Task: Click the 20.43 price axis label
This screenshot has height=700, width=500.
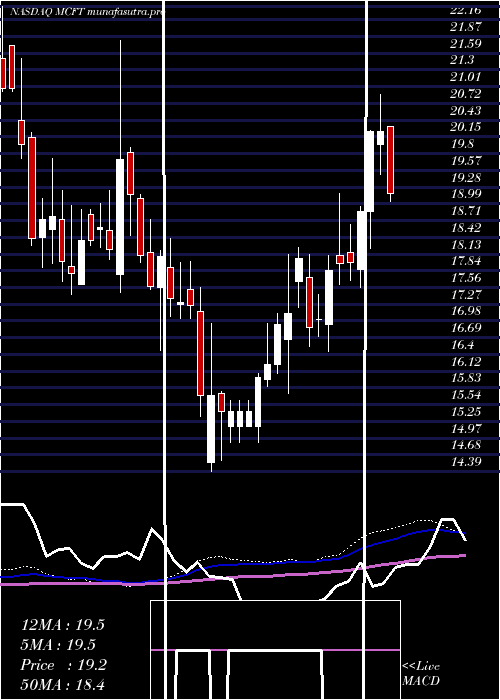Action: [466, 111]
